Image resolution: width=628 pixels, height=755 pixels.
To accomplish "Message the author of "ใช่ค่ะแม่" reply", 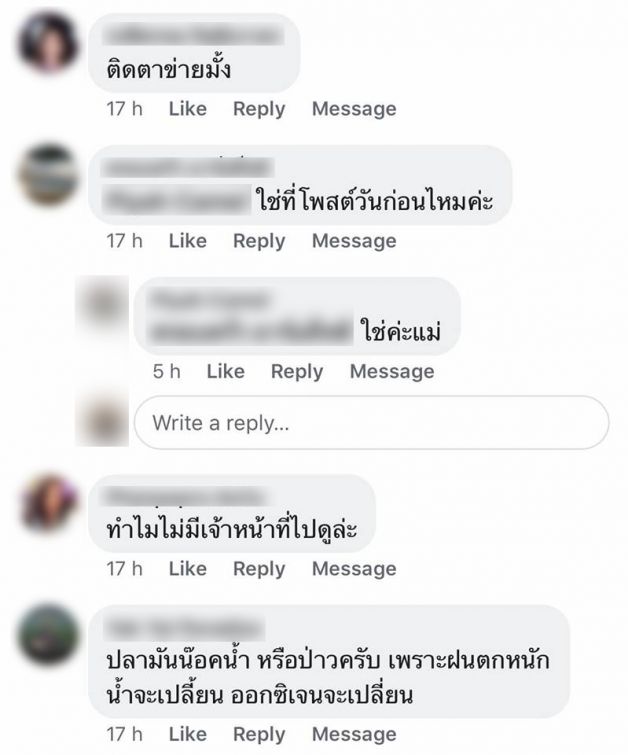I will 392,372.
